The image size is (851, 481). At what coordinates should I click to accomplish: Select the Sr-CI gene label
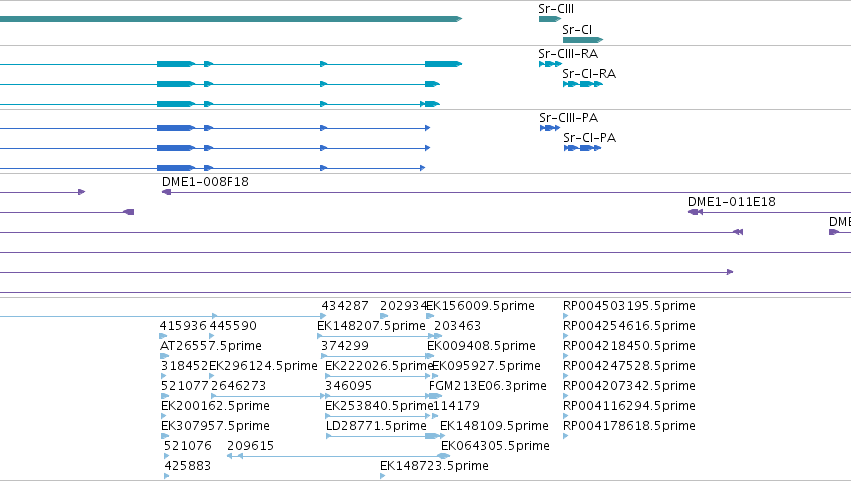click(x=577, y=30)
